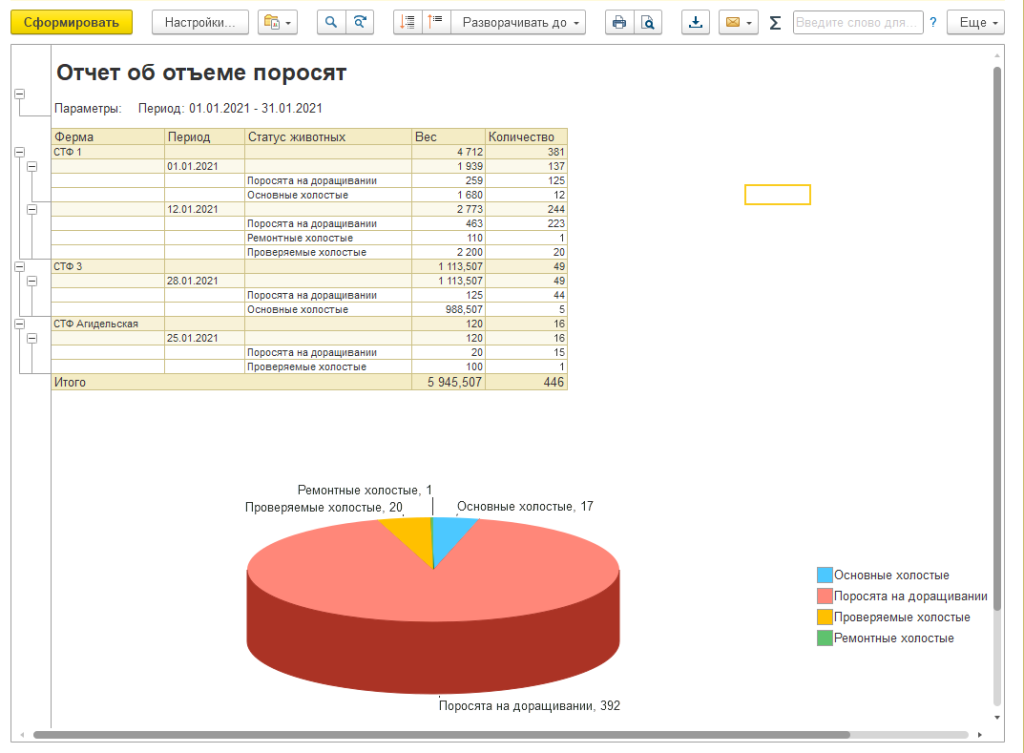Collapse the 12.01.2021 period group
Image resolution: width=1024 pixels, height=753 pixels.
click(x=32, y=209)
